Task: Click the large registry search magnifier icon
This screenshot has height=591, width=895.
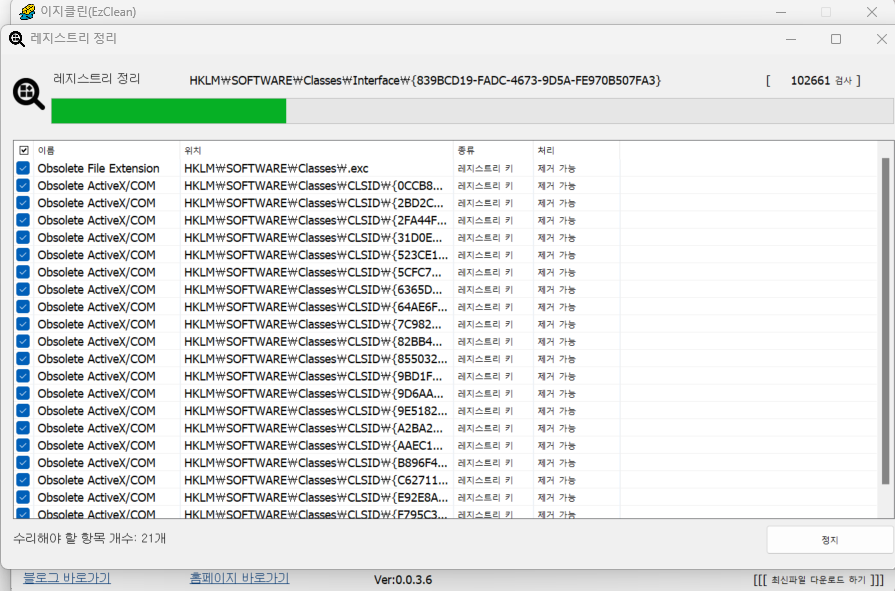Action: [29, 93]
